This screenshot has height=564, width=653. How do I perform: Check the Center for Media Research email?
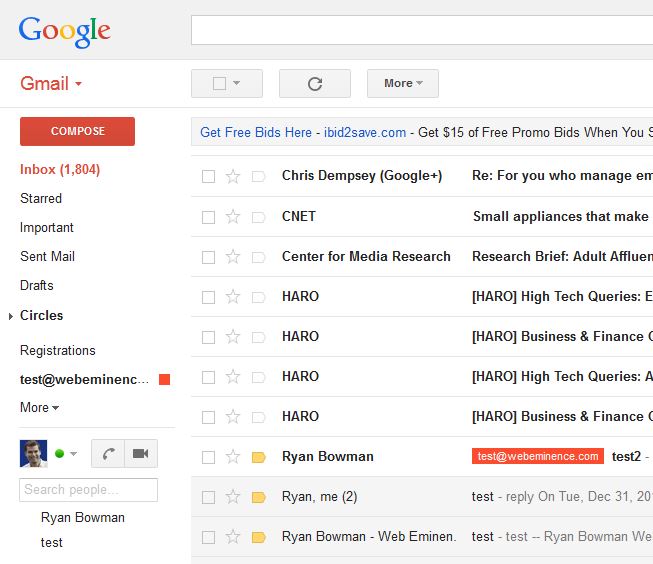(208, 257)
